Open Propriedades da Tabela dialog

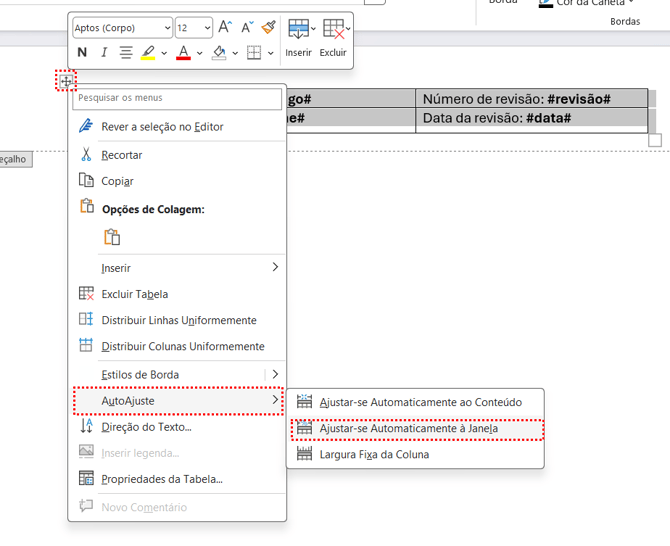[161, 479]
